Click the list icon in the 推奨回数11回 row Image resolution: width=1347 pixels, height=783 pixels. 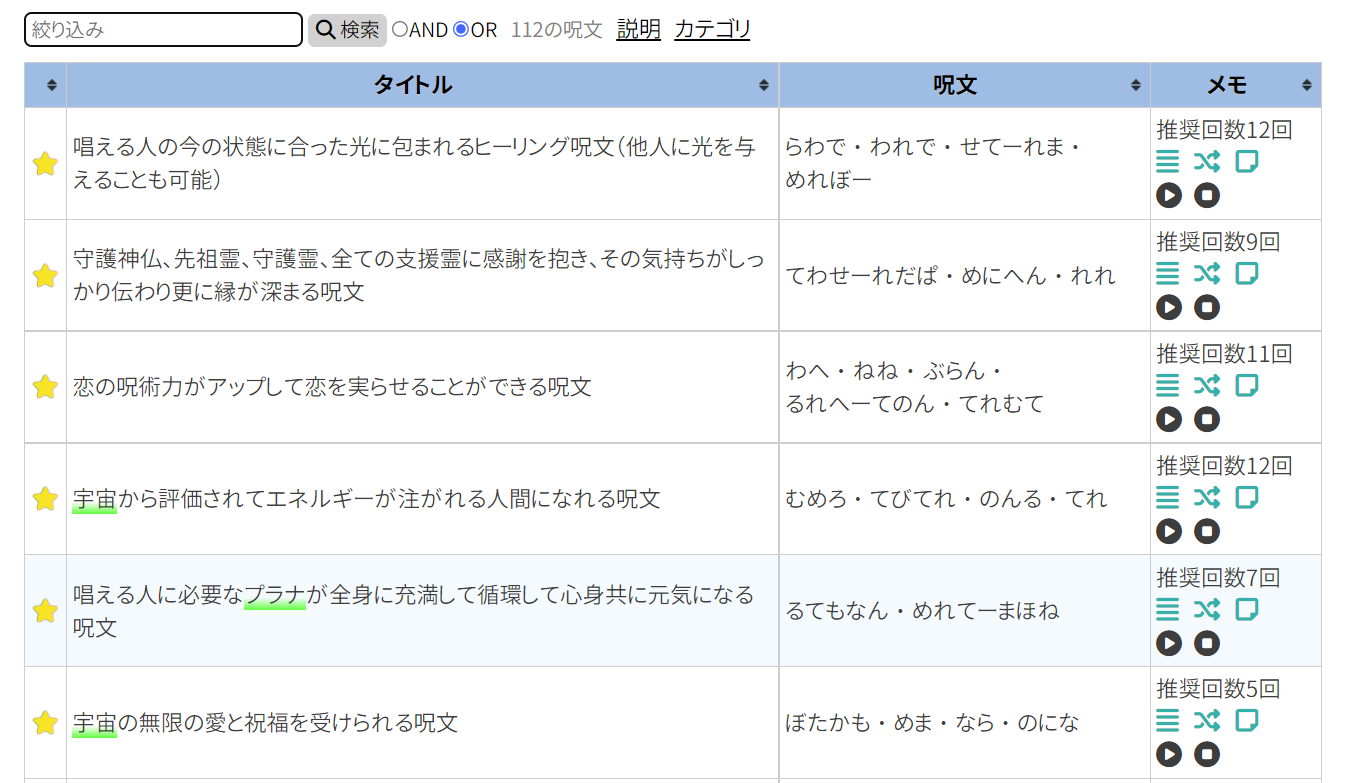tap(1168, 386)
